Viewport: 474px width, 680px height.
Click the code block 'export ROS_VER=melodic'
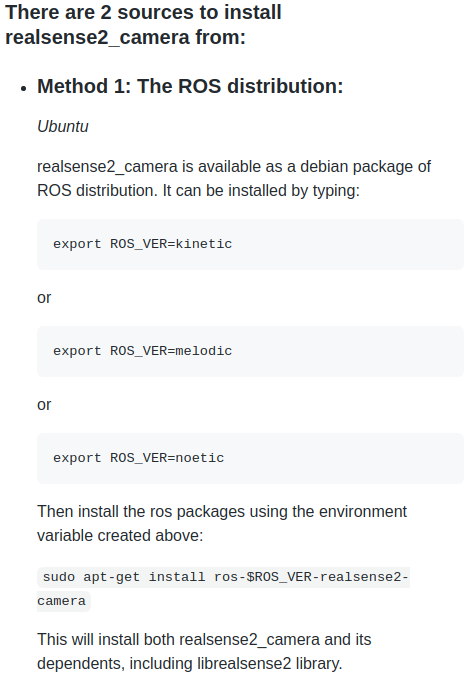pos(250,351)
